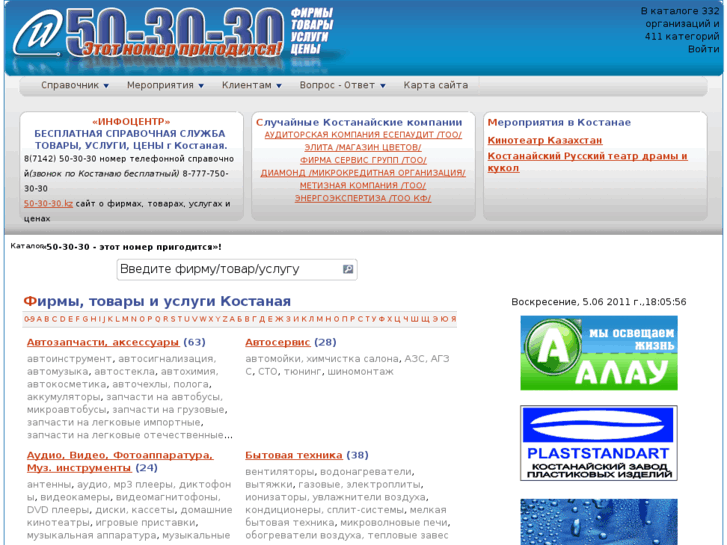Viewport: 727px width, 545px height.
Task: Open Кинотеатр Казахстан event link
Action: click(545, 141)
